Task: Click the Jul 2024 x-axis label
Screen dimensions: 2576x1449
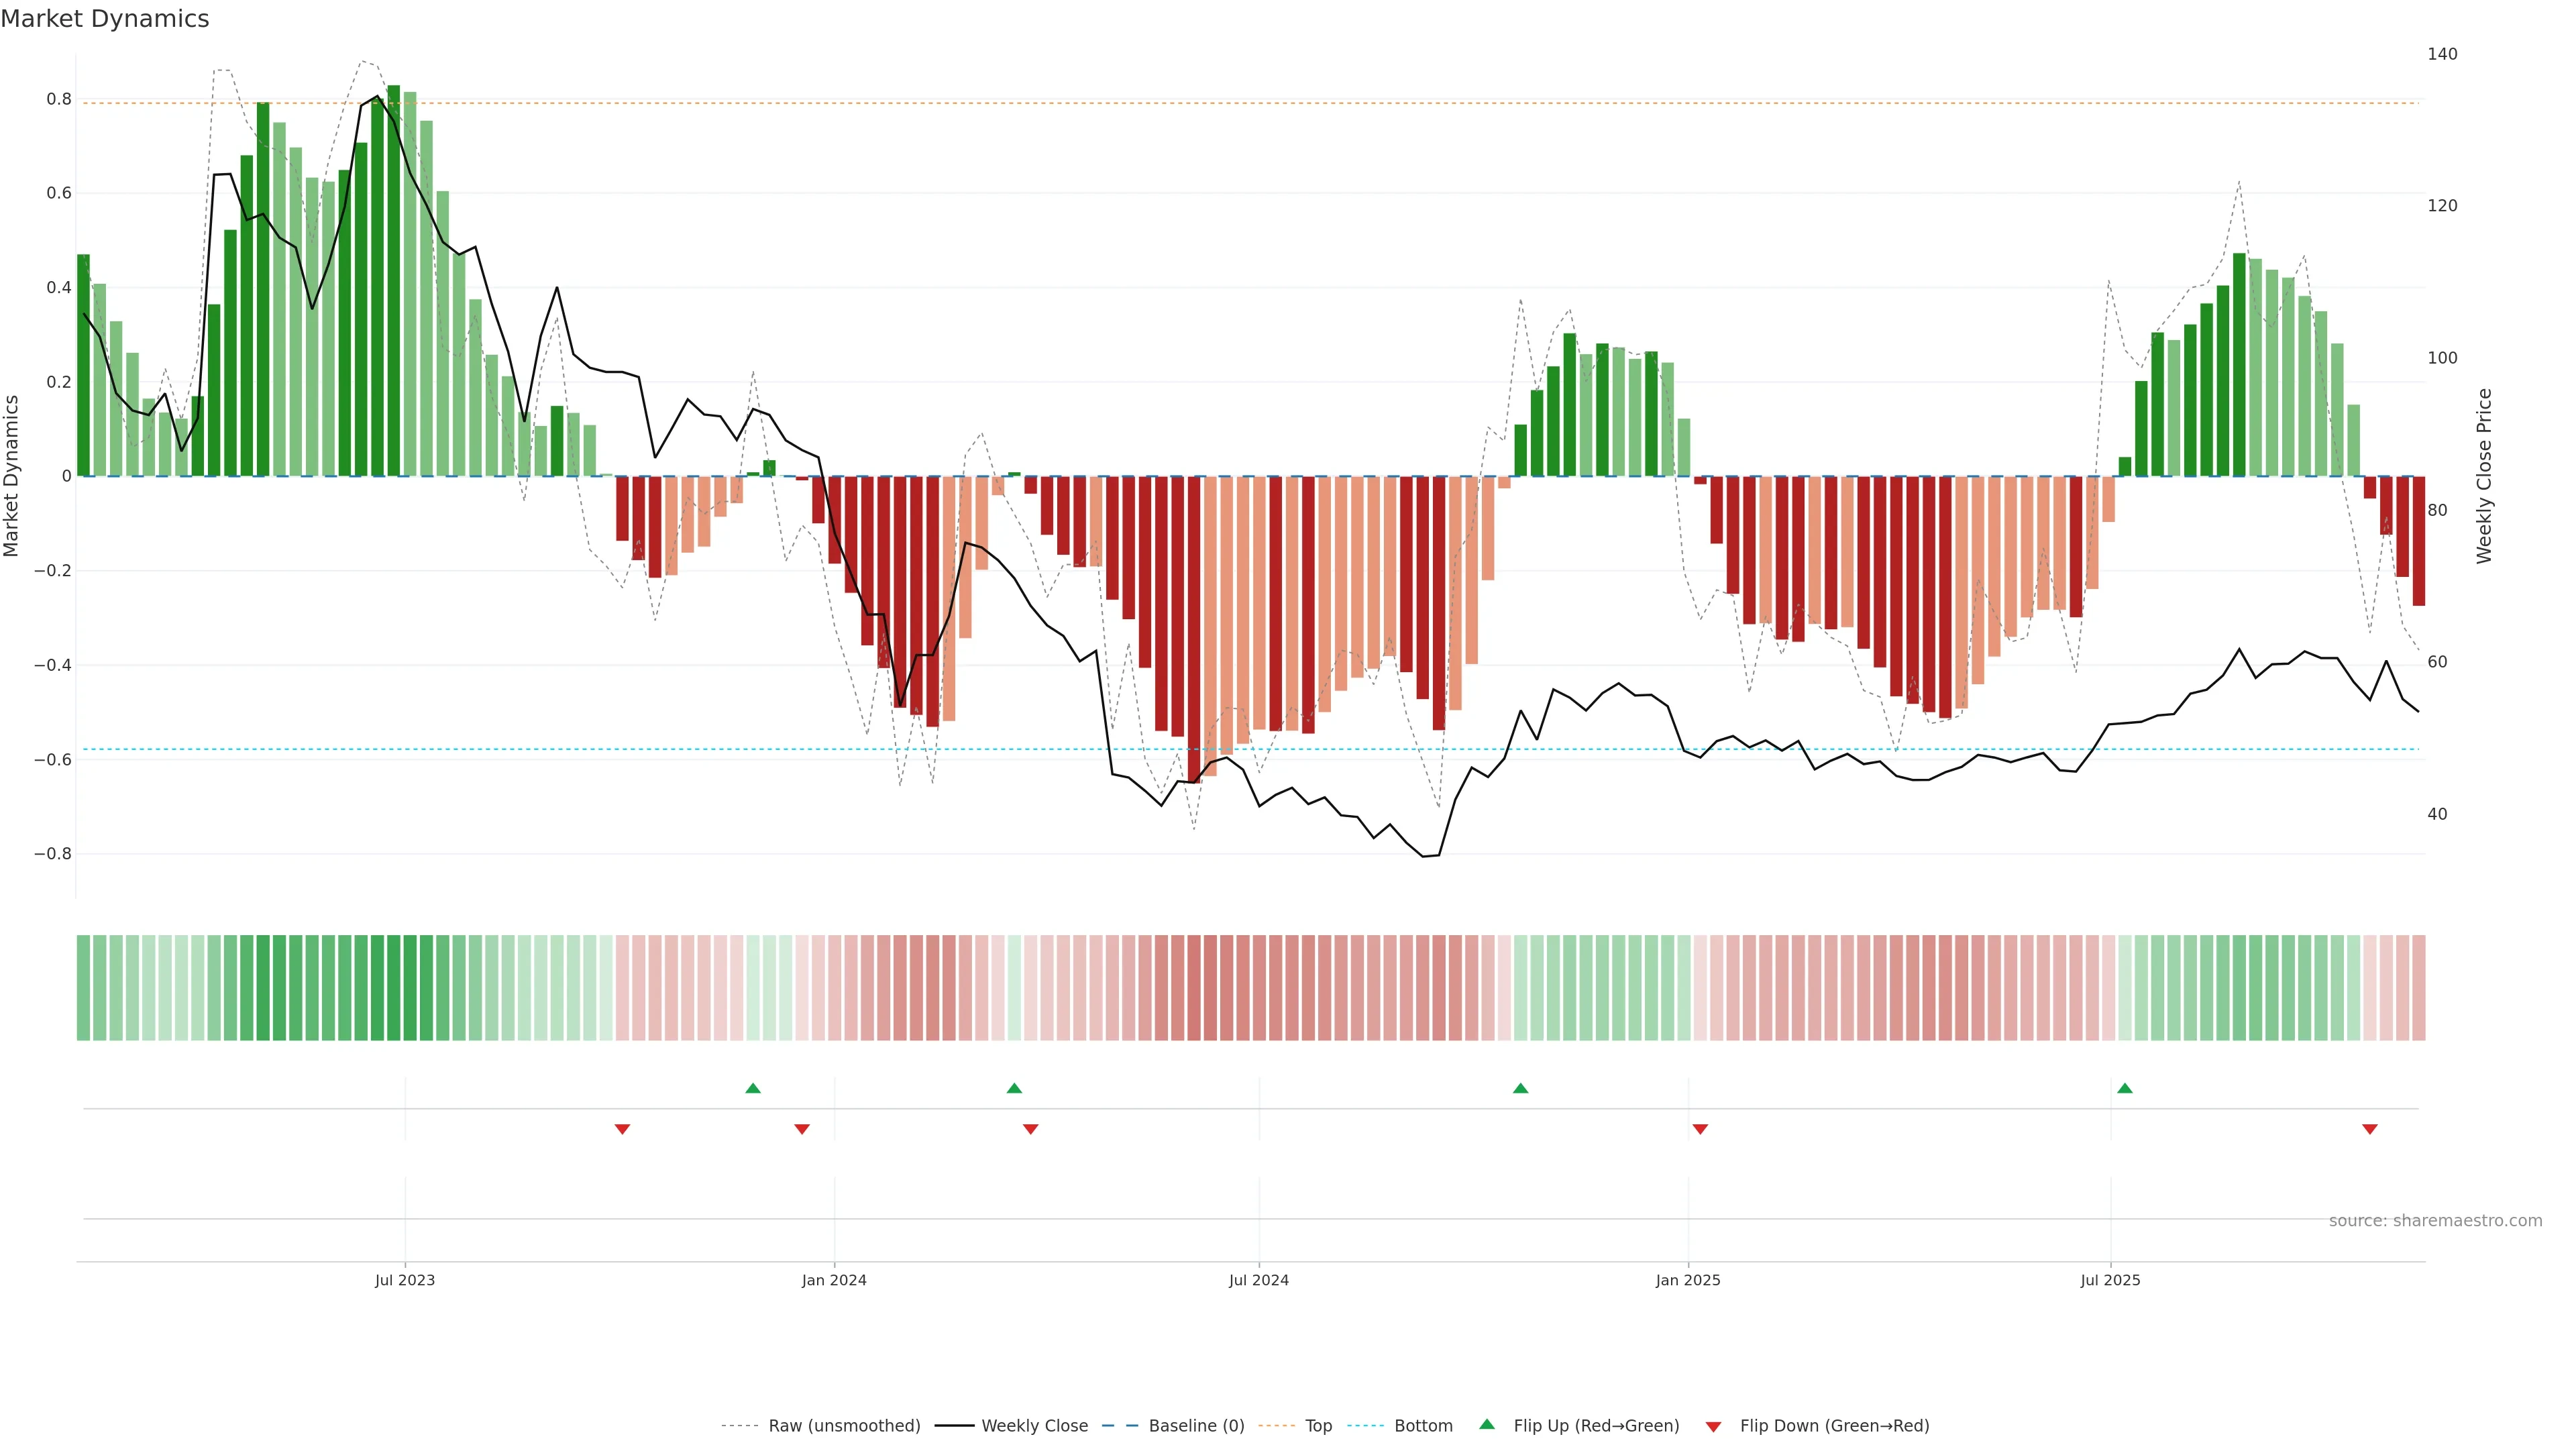Action: click(x=1258, y=1280)
